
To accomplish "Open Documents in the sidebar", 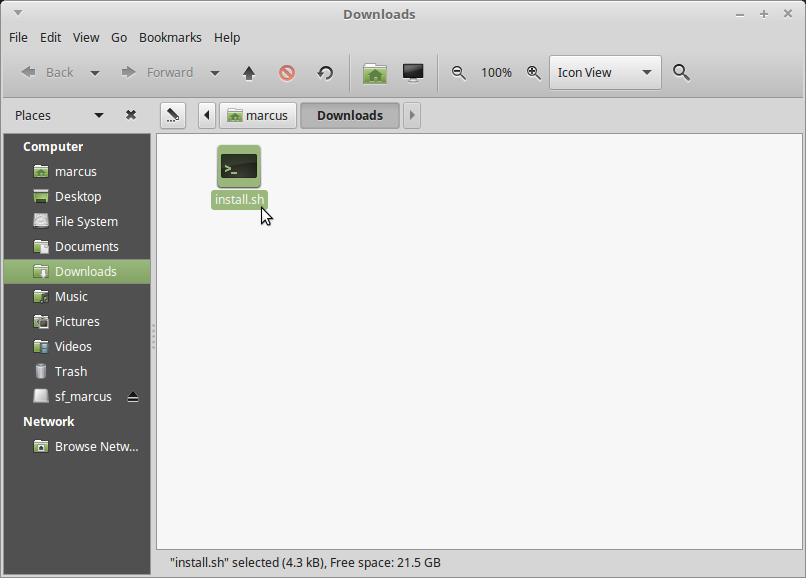I will [x=77, y=246].
